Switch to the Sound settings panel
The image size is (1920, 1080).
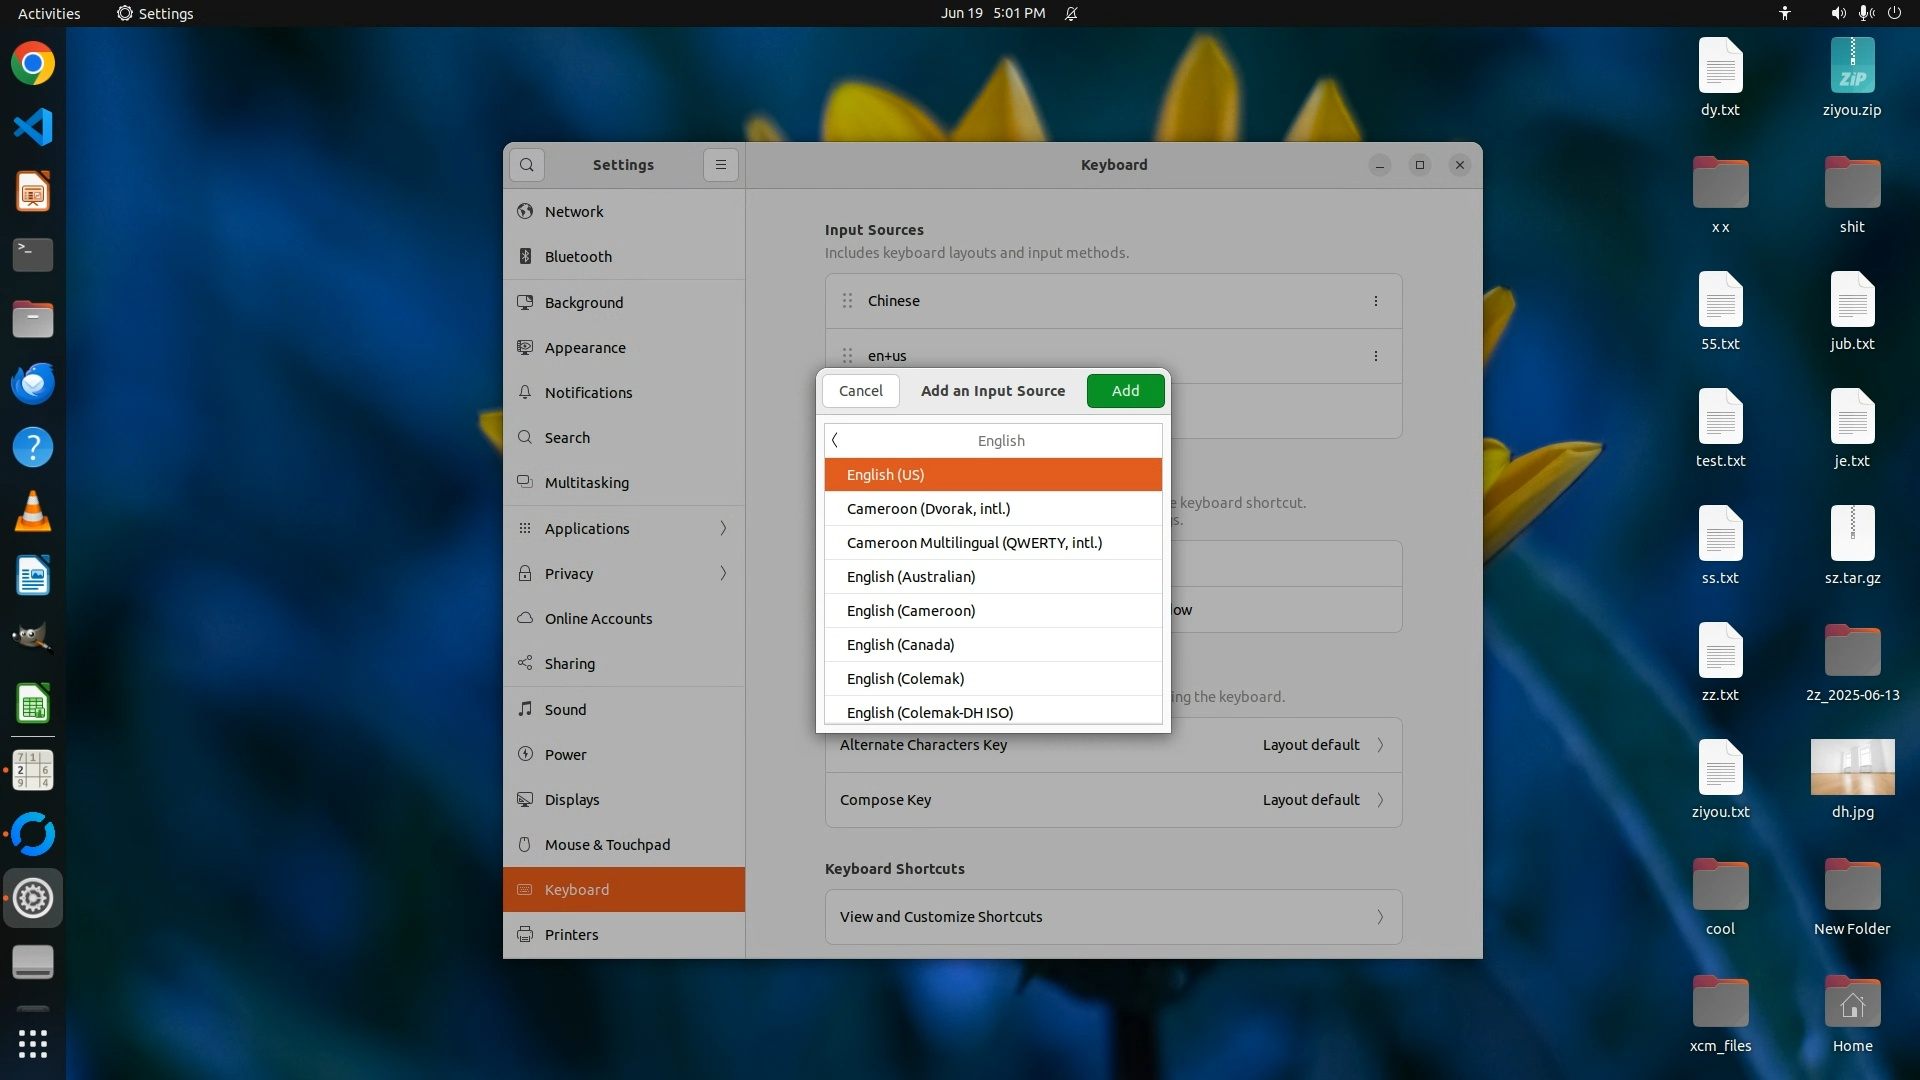tap(565, 710)
